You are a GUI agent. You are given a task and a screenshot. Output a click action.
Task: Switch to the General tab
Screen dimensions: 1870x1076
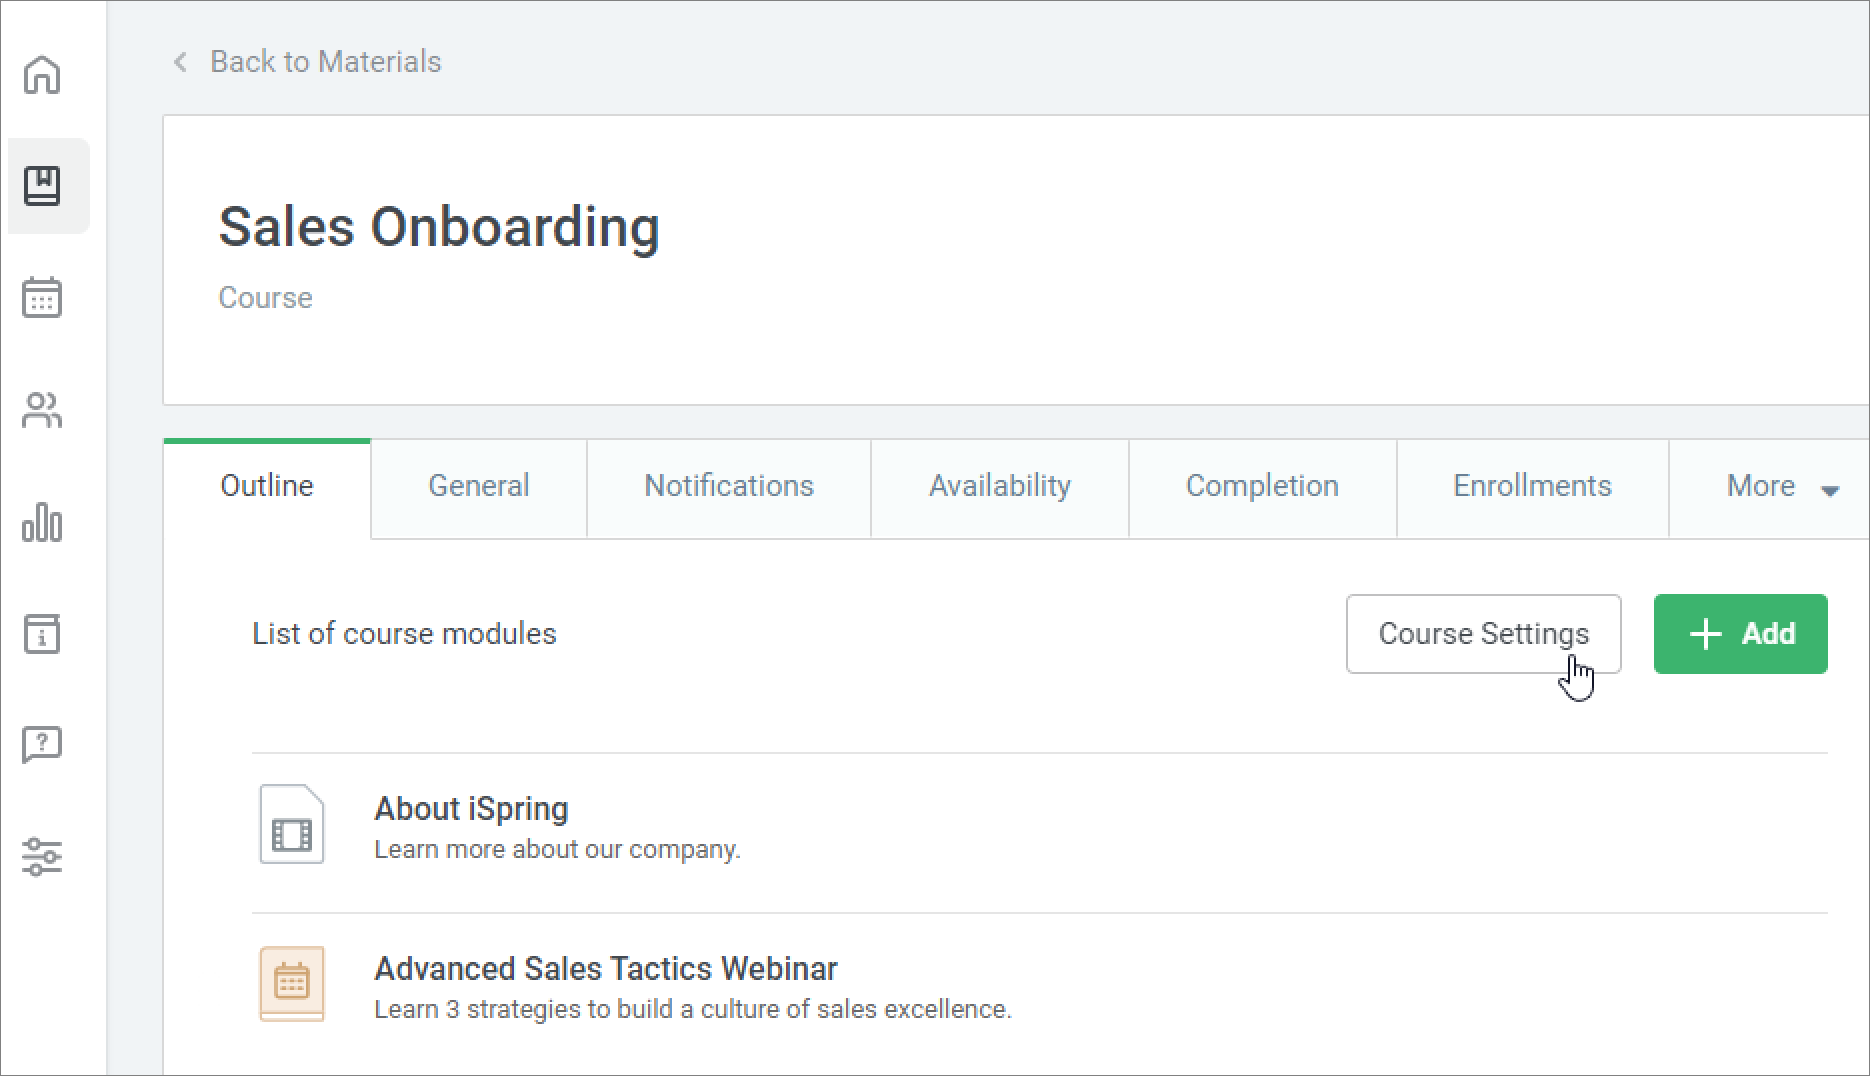tap(478, 487)
